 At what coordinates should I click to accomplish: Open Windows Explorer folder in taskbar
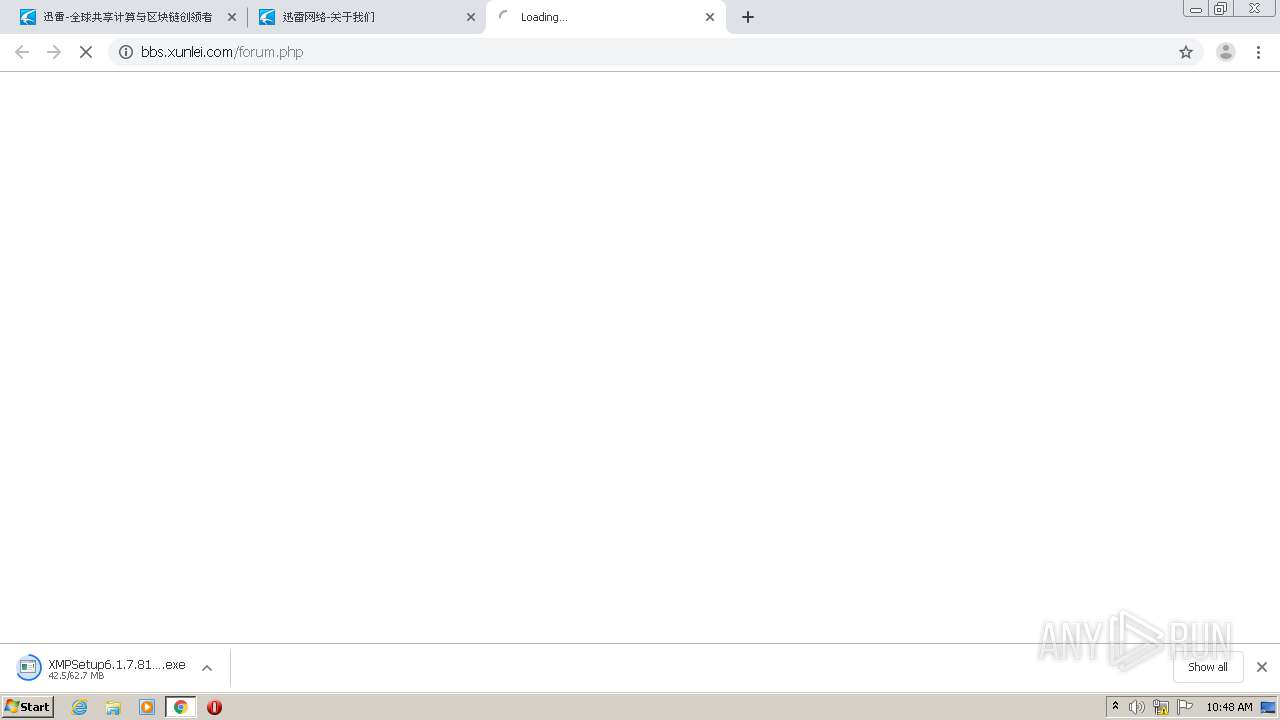113,707
